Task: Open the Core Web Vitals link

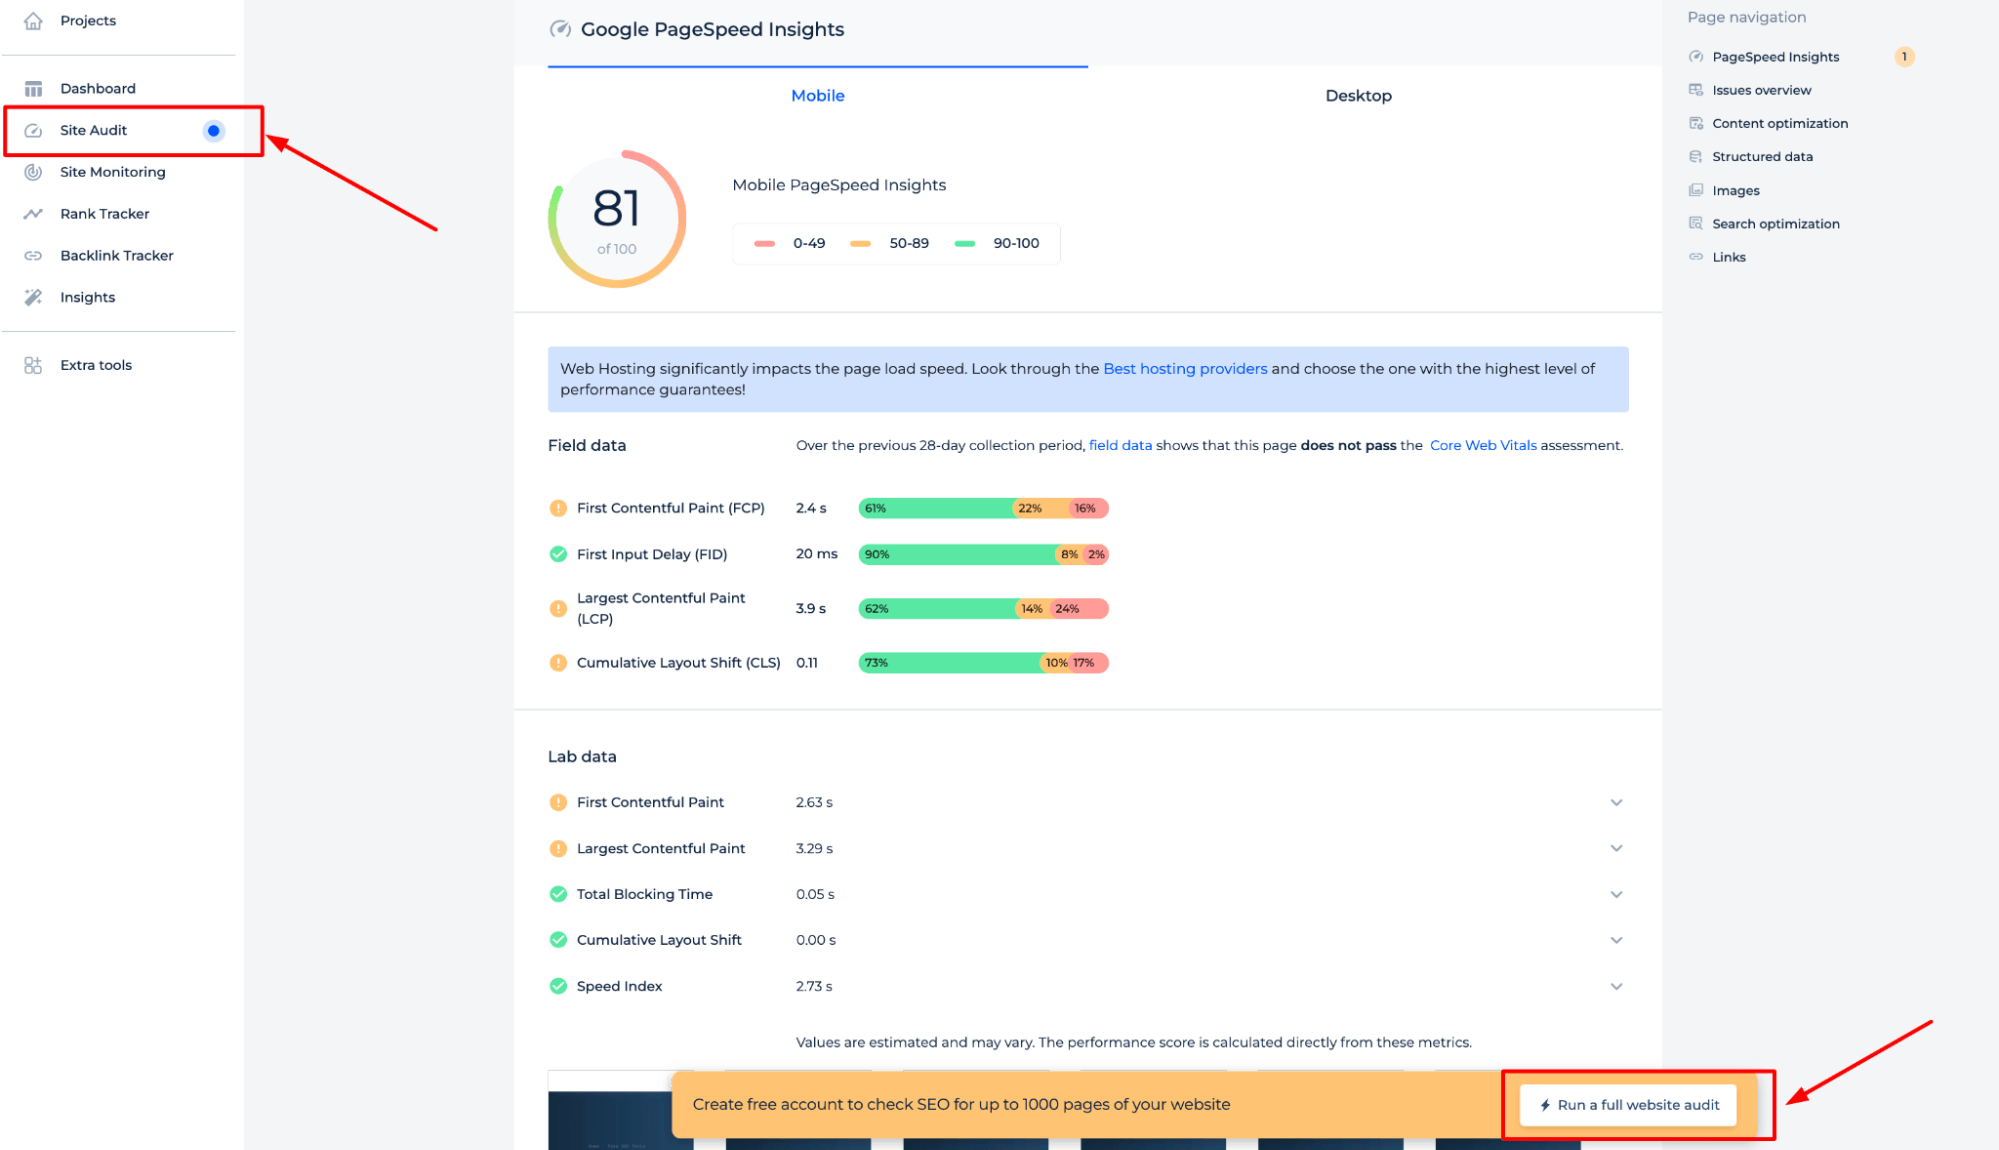Action: [1483, 446]
